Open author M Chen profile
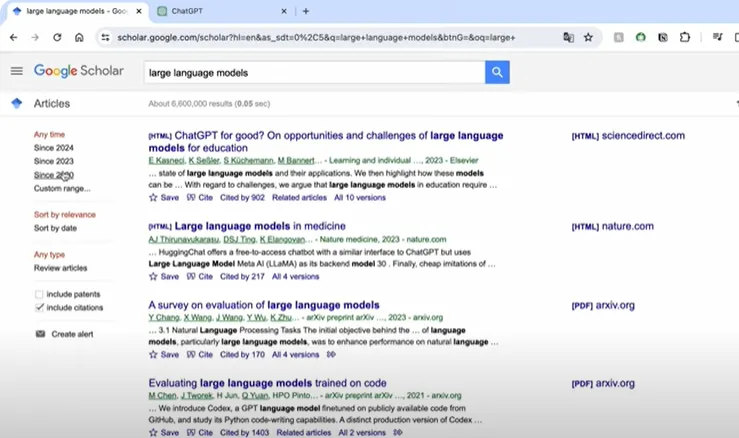Screen dimensions: 739x438 [163, 396]
